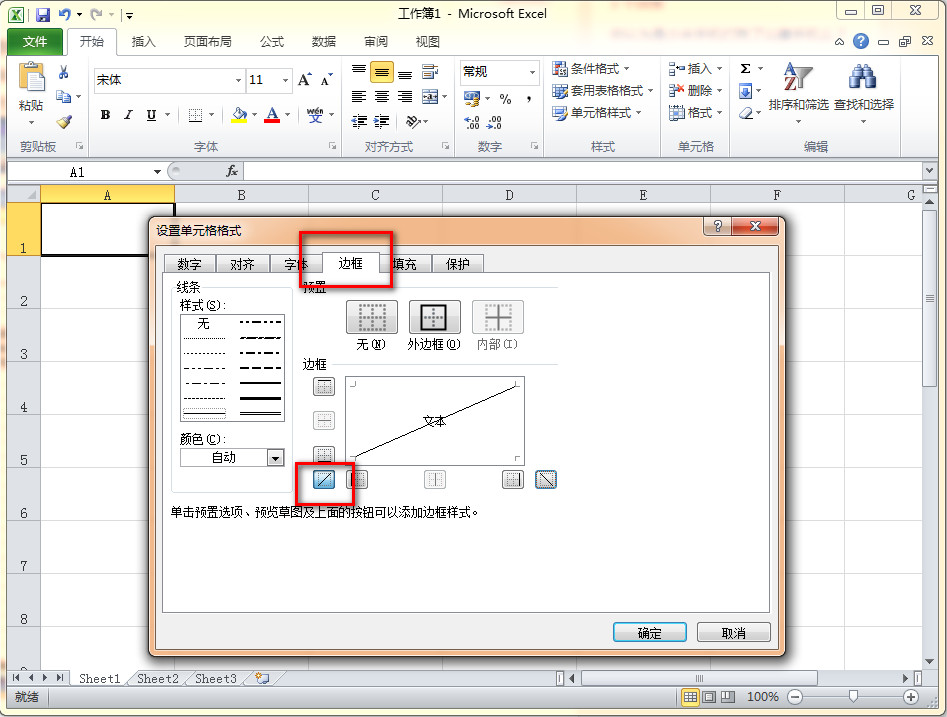The height and width of the screenshot is (717, 947).
Task: Open the 颜色 automatic color dropdown
Action: 274,457
